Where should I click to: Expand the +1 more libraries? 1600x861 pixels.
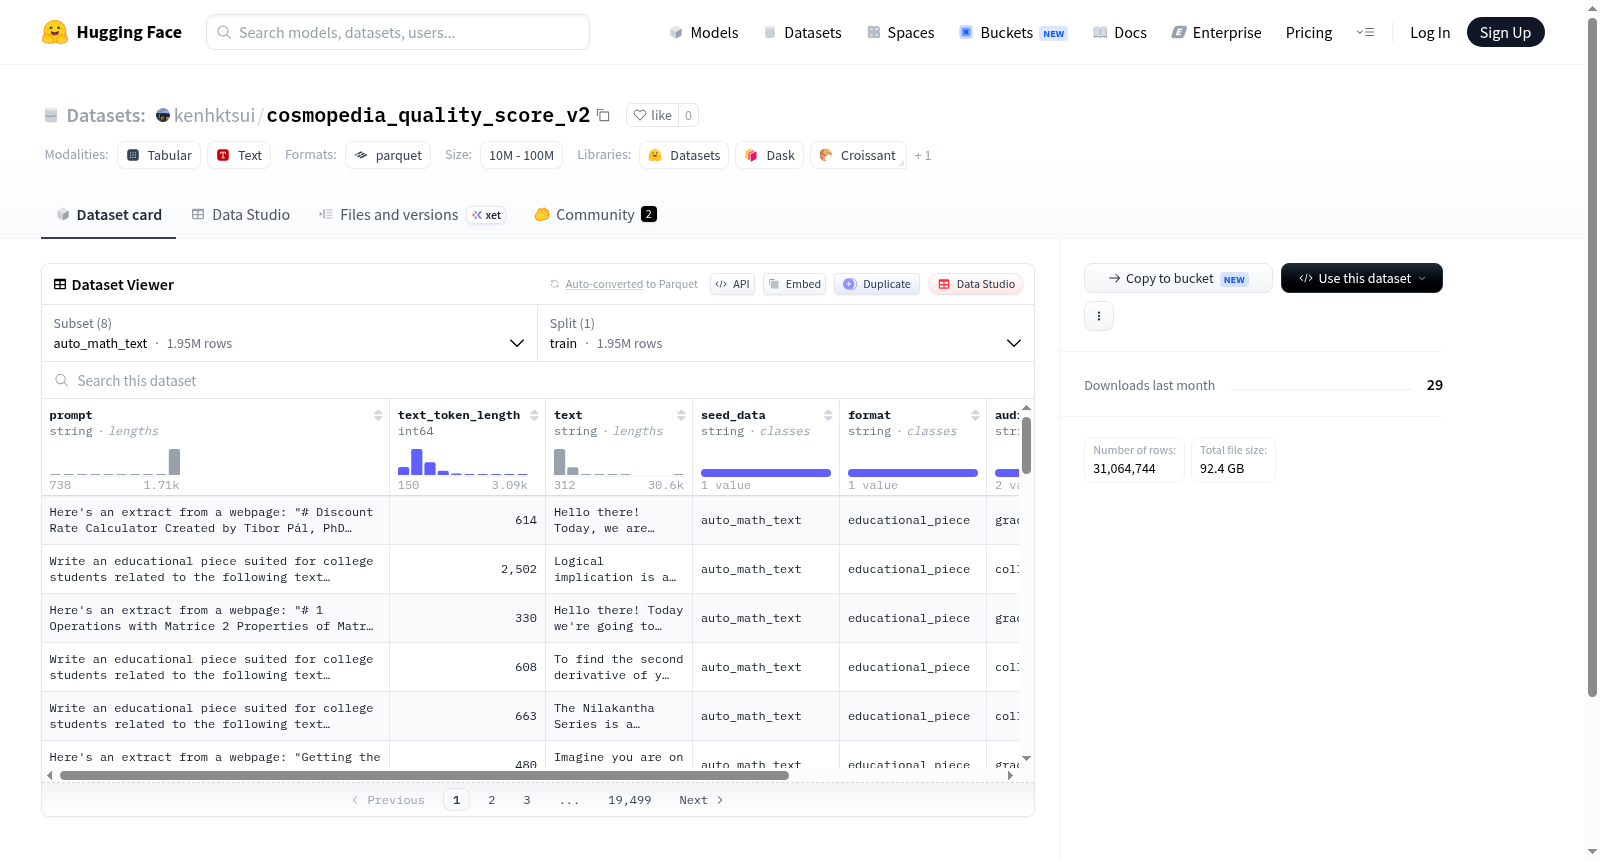click(923, 156)
